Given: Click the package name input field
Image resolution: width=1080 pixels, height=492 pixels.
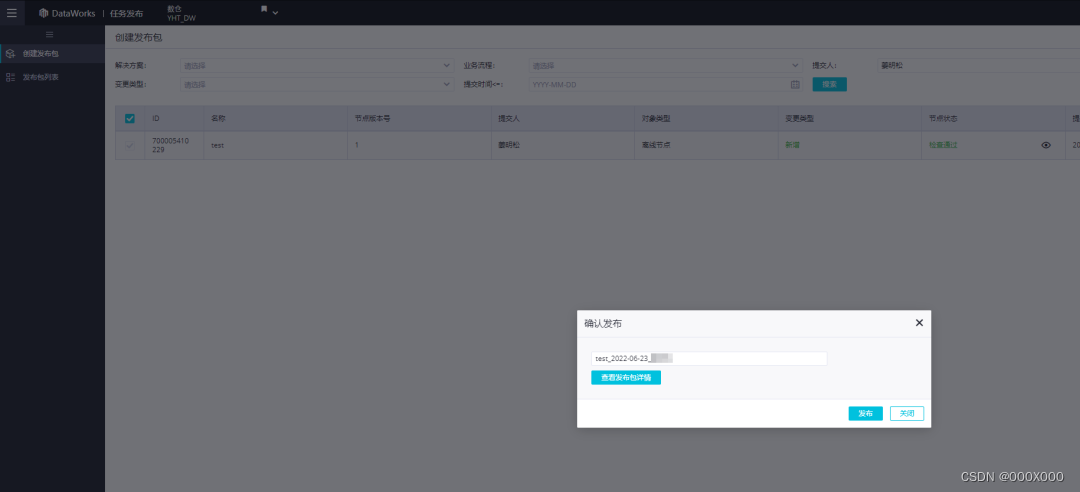Looking at the screenshot, I should click(708, 358).
